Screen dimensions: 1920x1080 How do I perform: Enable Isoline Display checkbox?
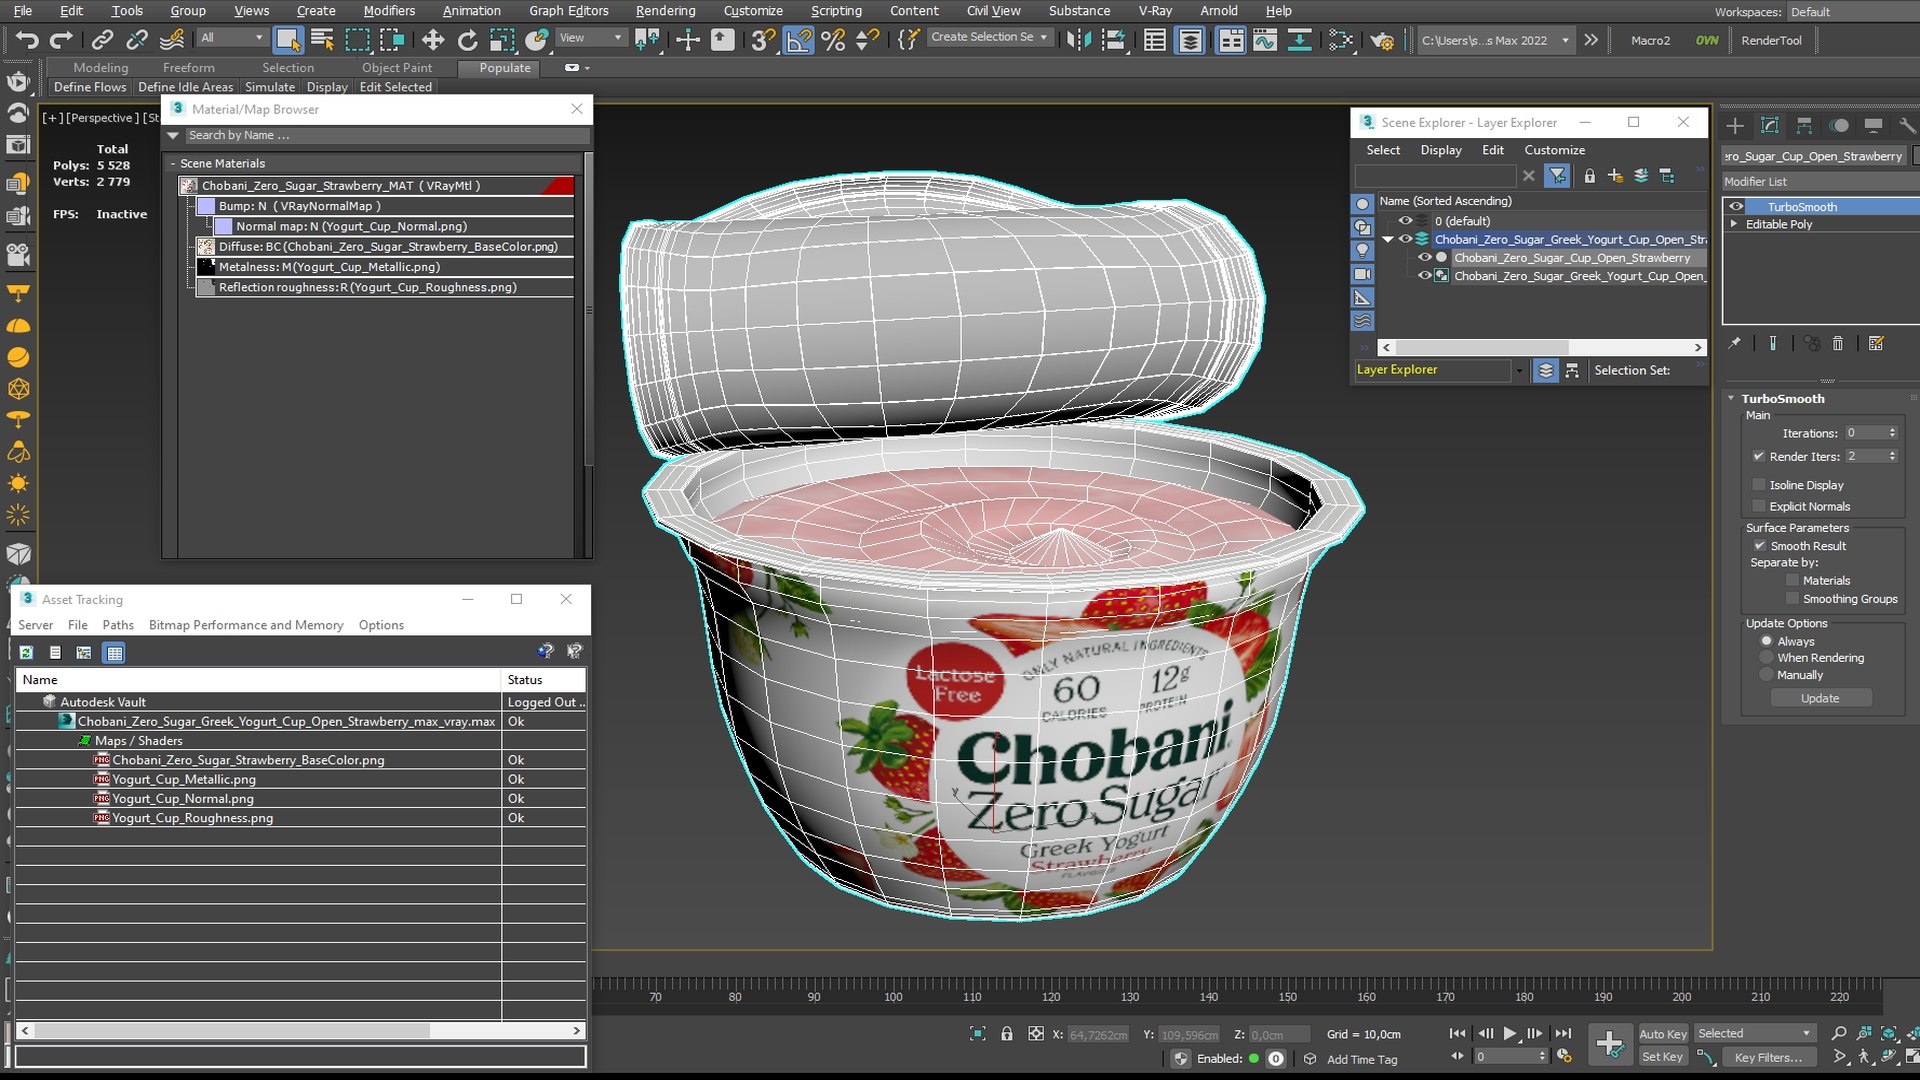1759,485
